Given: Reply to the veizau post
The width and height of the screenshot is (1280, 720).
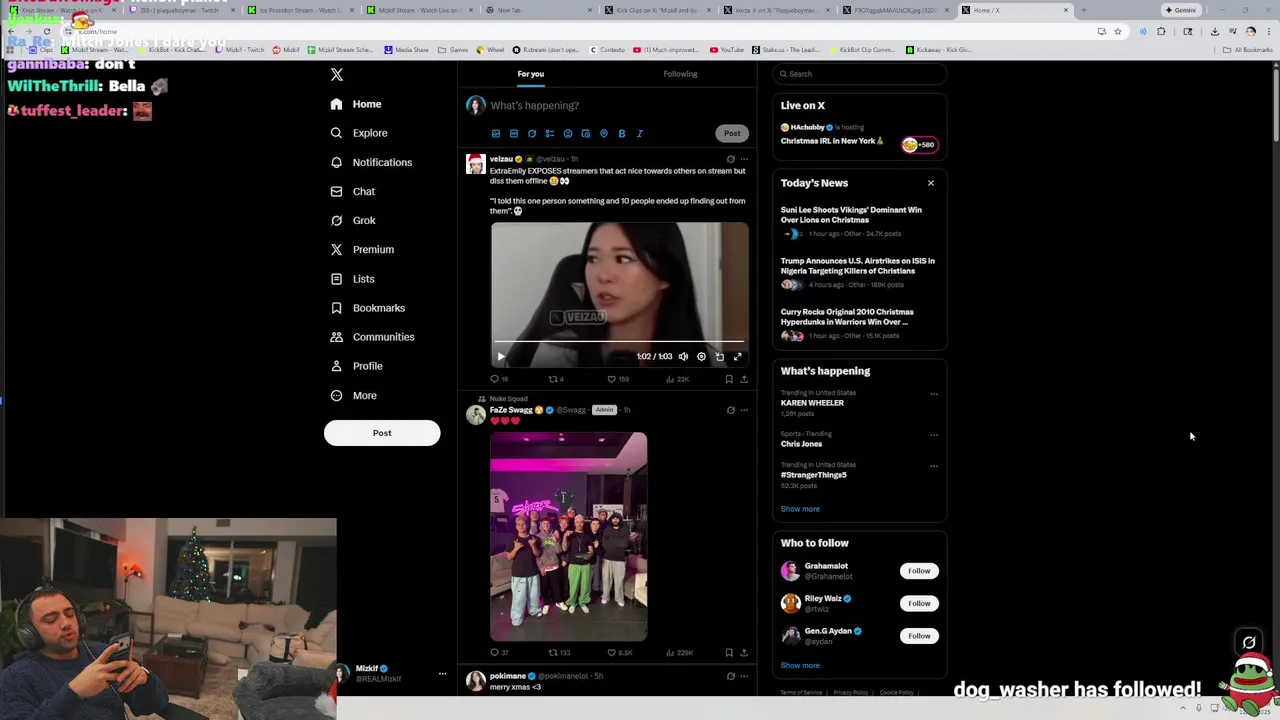Looking at the screenshot, I should click(x=498, y=379).
